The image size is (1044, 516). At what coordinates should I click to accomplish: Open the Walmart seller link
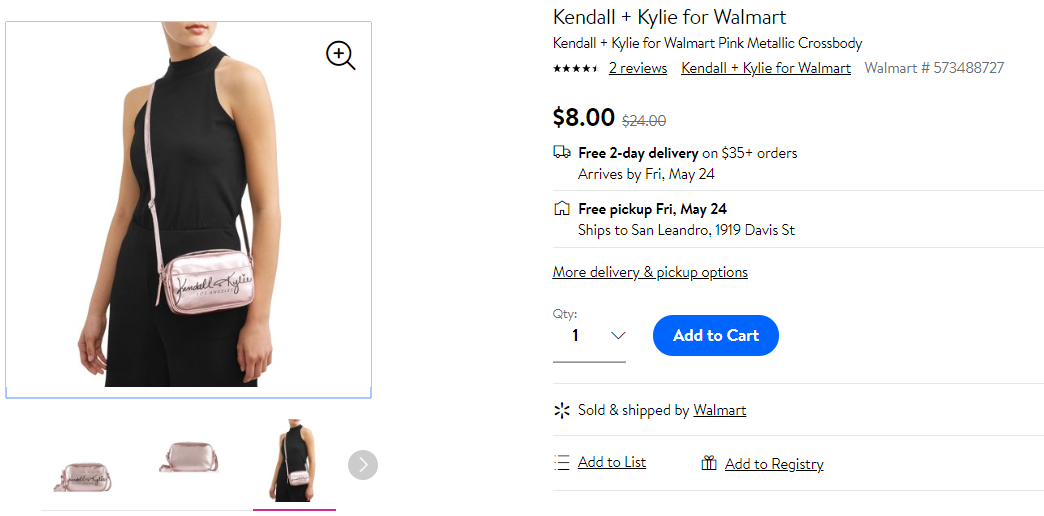[x=720, y=410]
